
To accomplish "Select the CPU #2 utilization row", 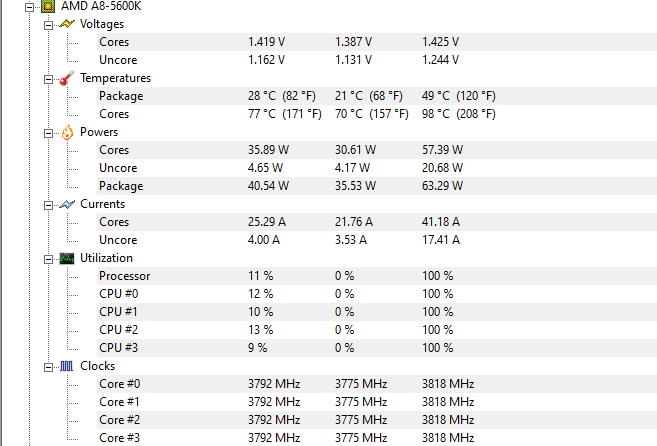I will [x=377, y=330].
